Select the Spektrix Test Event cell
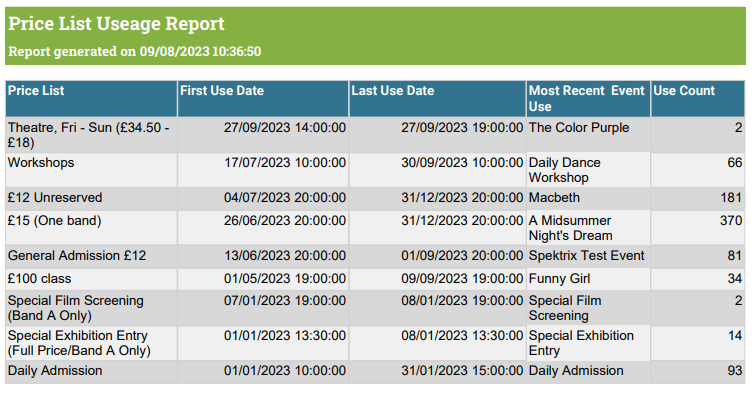The width and height of the screenshot is (753, 394). (x=588, y=256)
